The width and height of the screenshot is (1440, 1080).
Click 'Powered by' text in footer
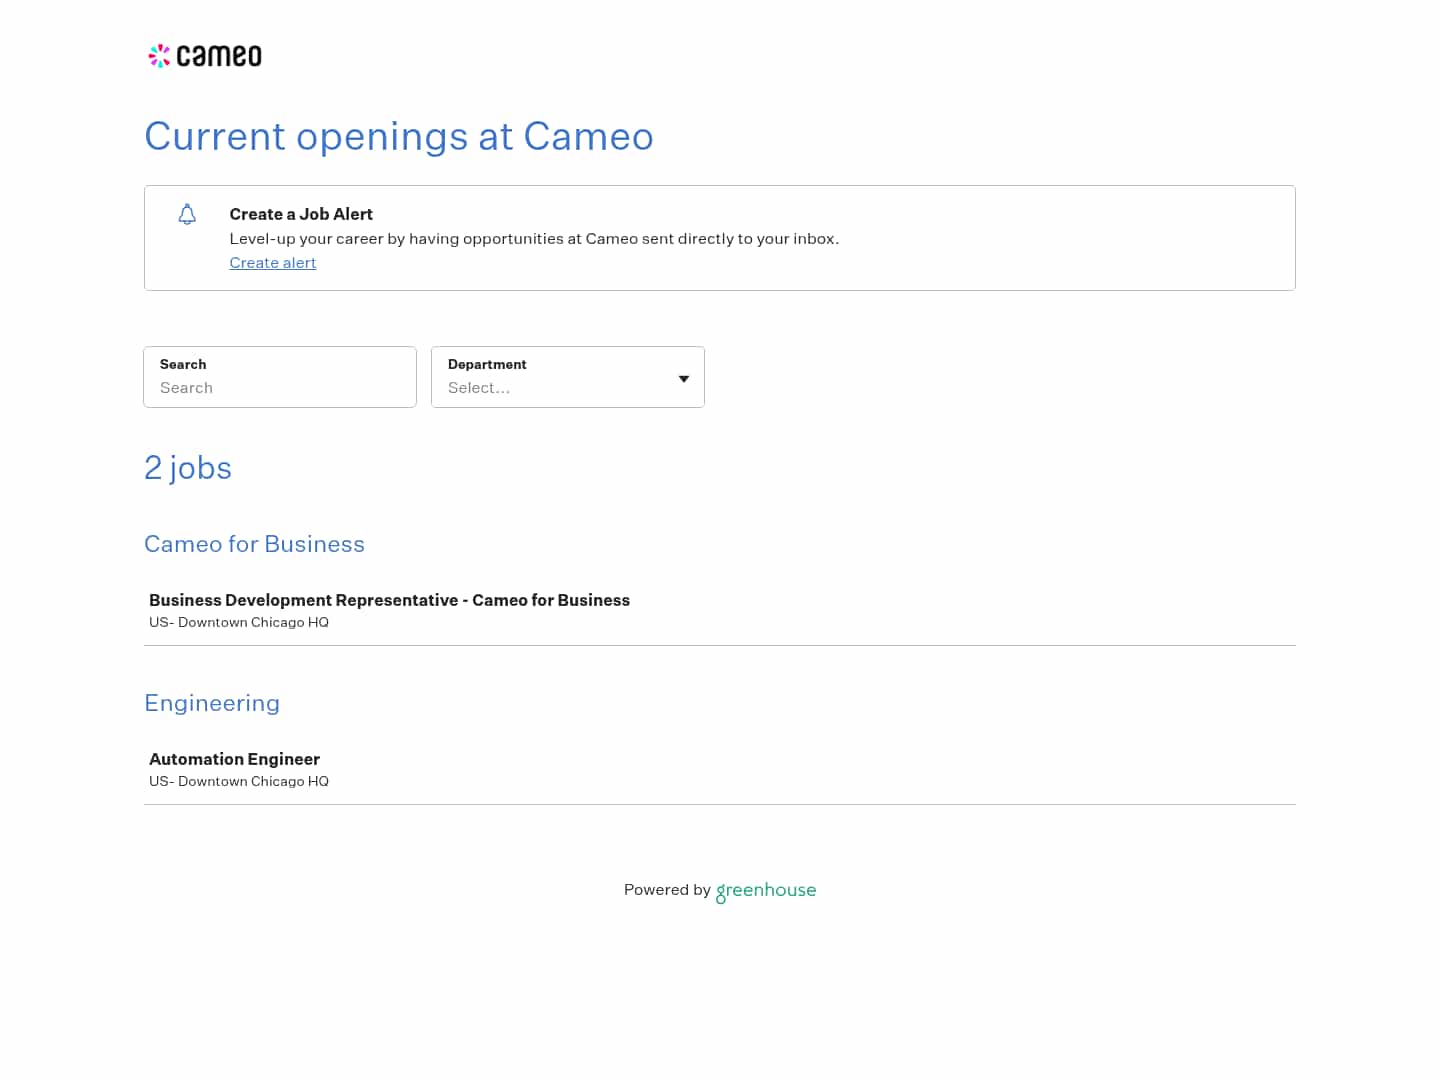(x=667, y=890)
